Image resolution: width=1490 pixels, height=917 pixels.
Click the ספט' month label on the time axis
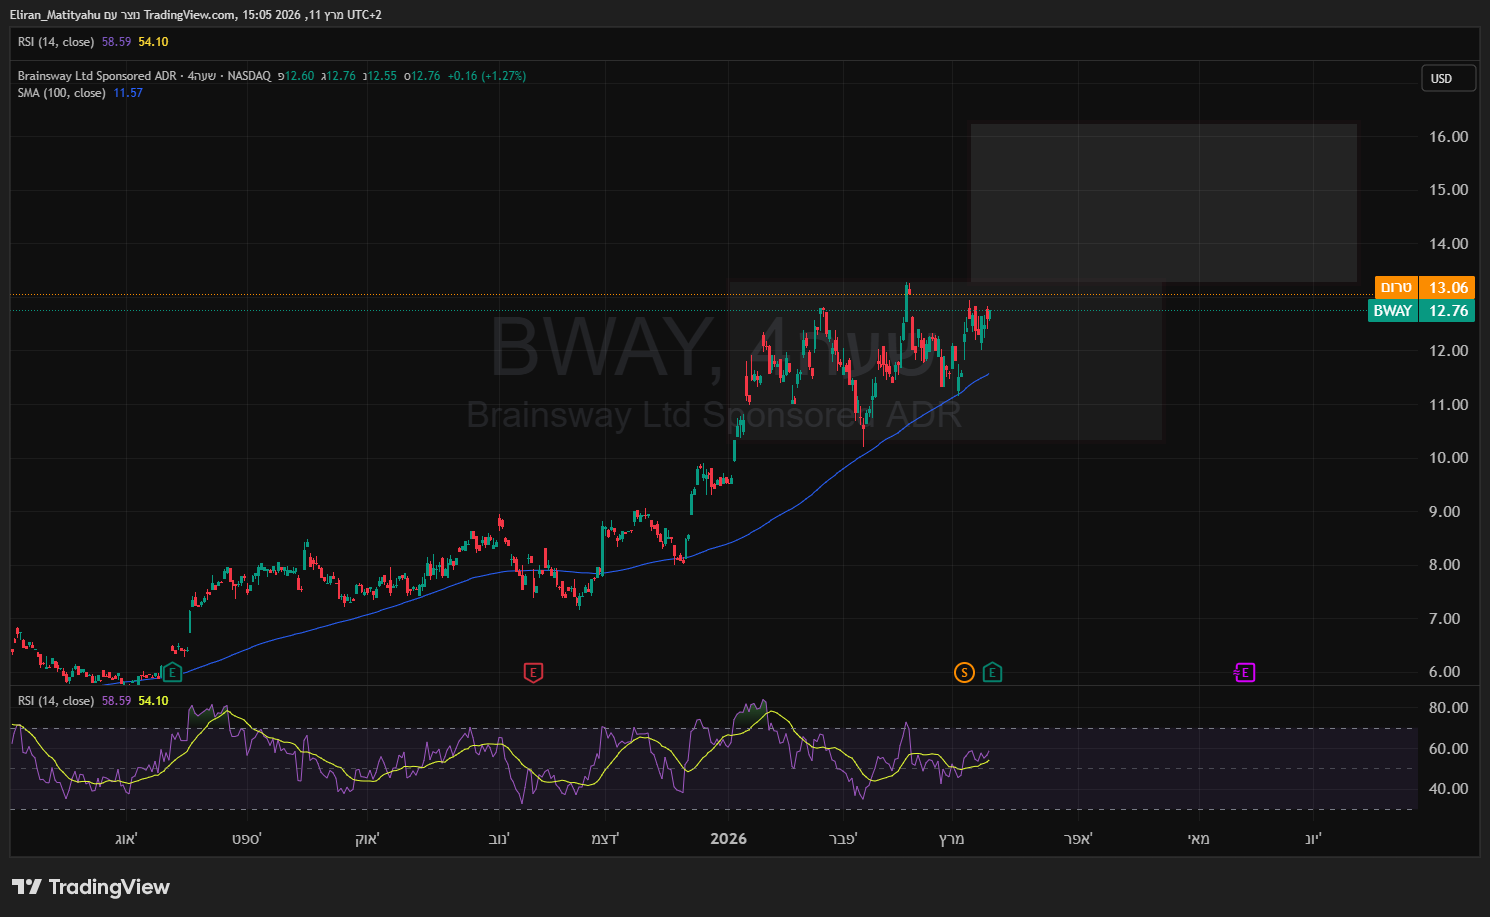pos(247,839)
